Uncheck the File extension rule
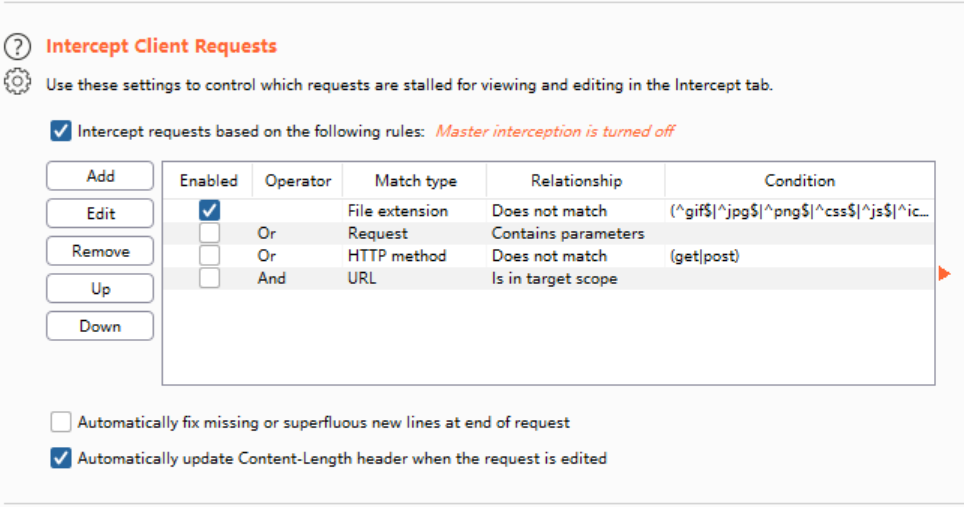The width and height of the screenshot is (964, 507). coord(209,211)
